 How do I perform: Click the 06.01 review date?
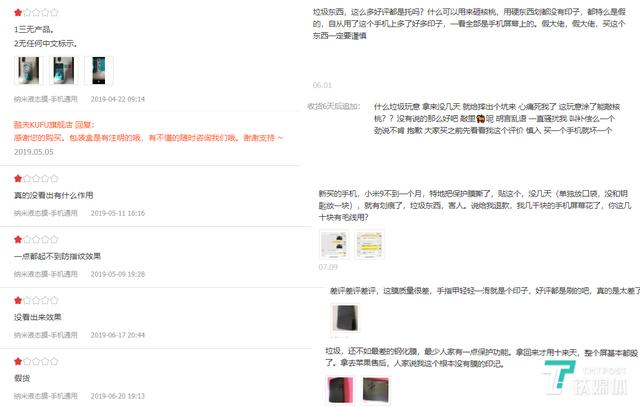click(x=322, y=85)
